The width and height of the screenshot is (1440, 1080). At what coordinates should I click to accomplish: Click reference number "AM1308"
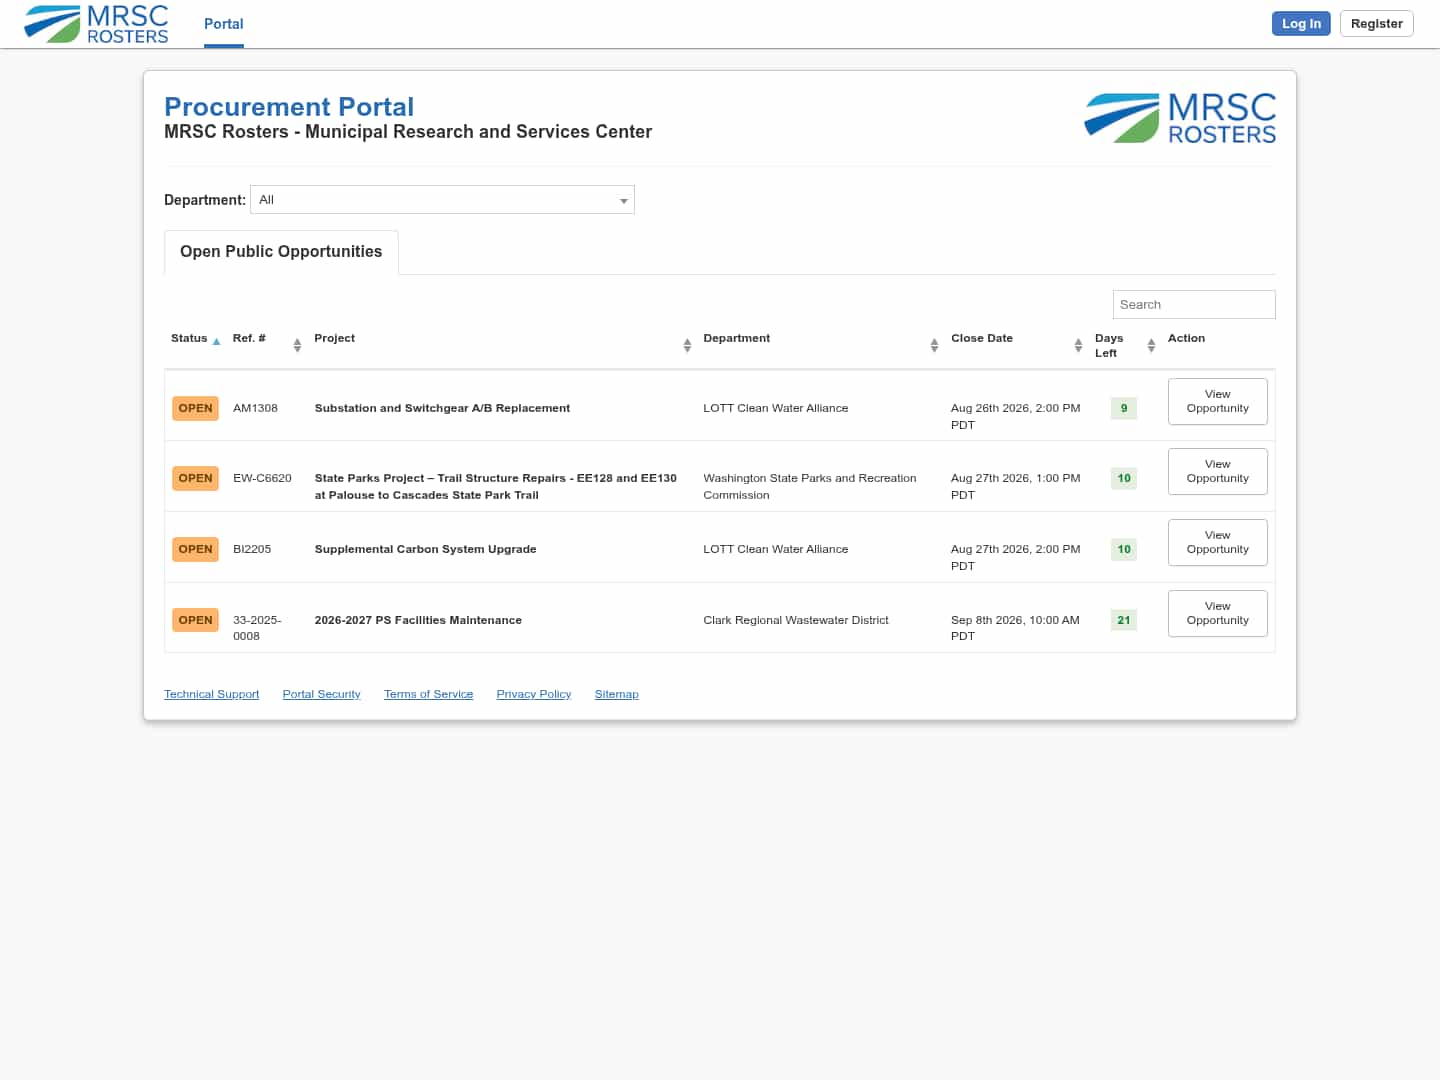(255, 408)
